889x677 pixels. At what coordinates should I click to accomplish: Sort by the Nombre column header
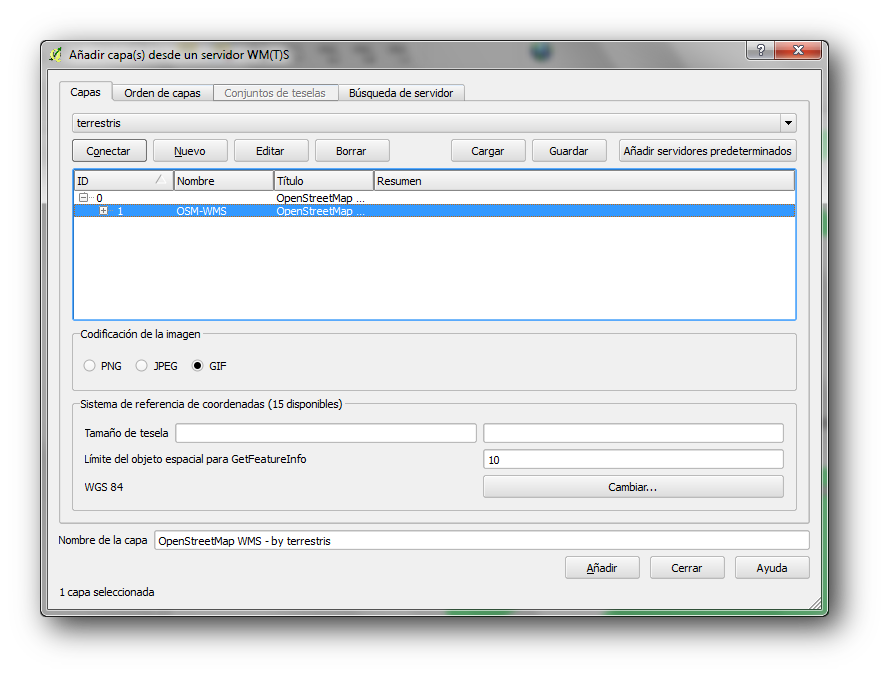[223, 181]
